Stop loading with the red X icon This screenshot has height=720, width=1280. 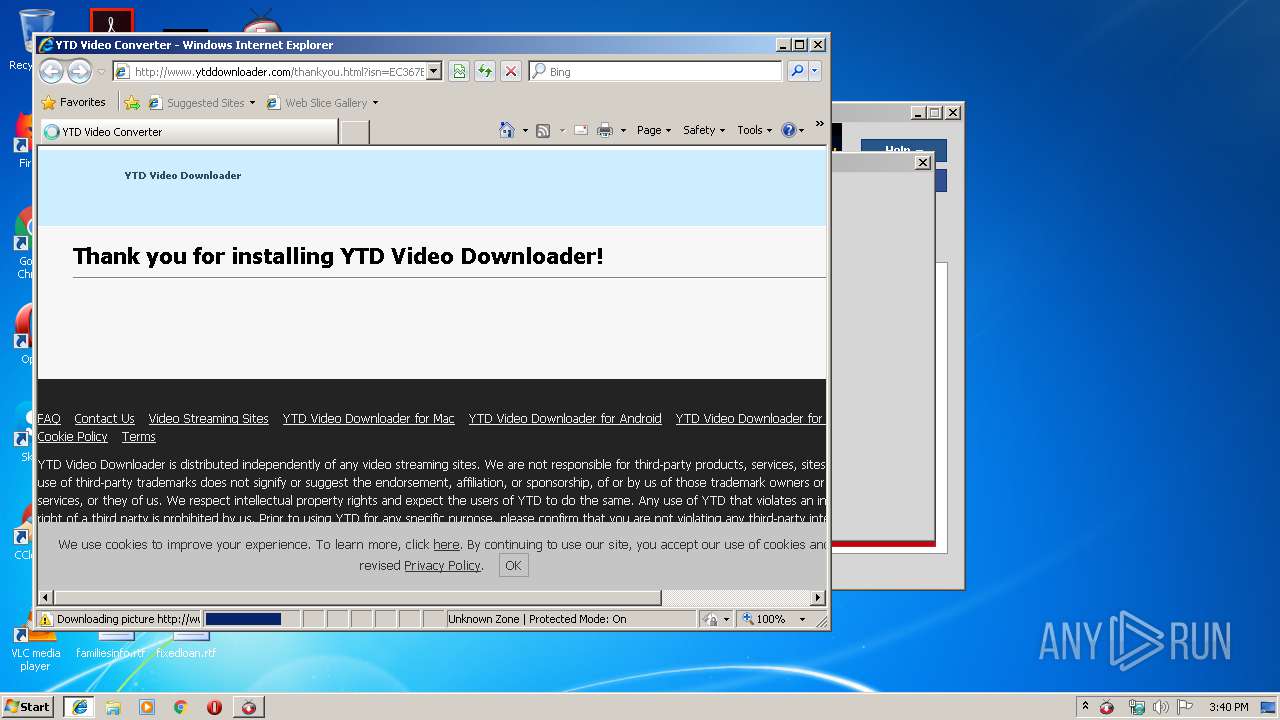click(x=510, y=71)
